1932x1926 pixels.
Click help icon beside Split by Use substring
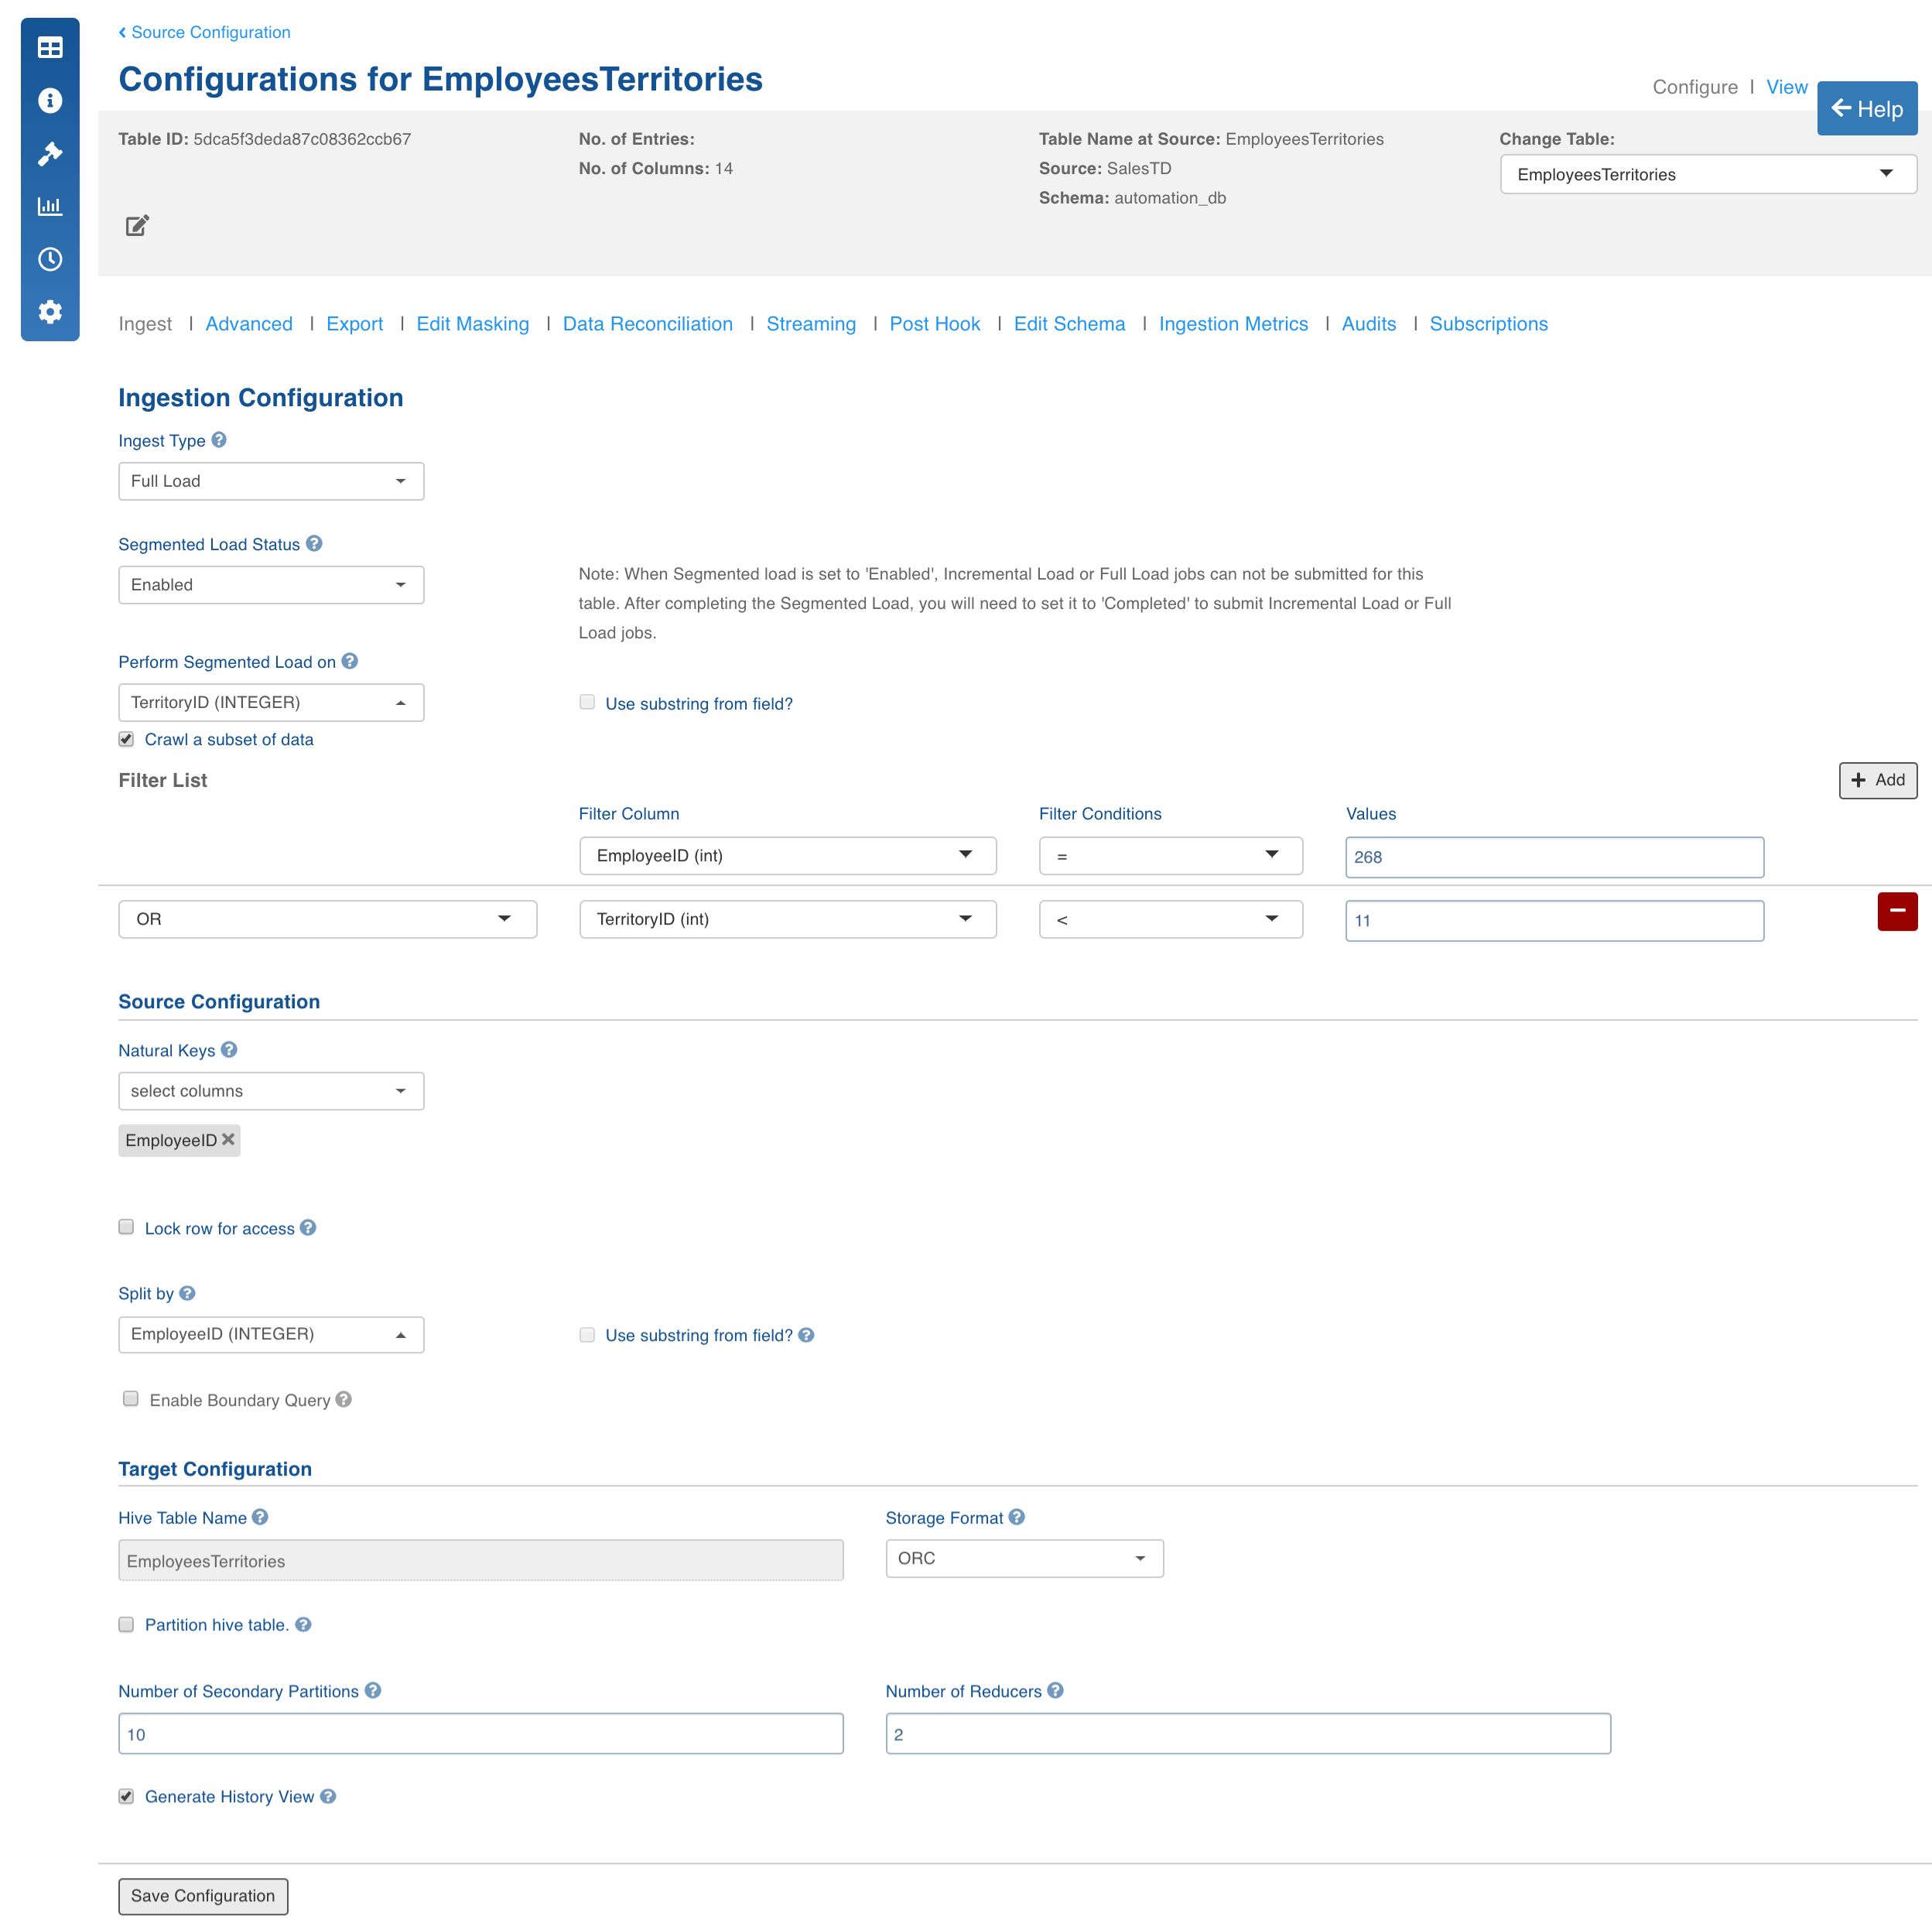[806, 1334]
